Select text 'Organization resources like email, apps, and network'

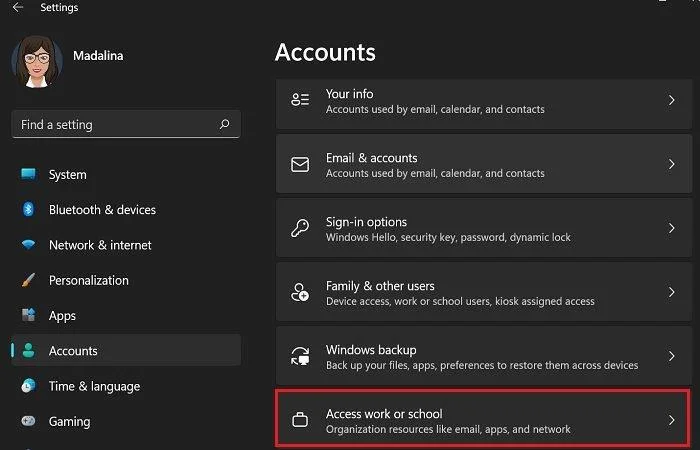(448, 429)
